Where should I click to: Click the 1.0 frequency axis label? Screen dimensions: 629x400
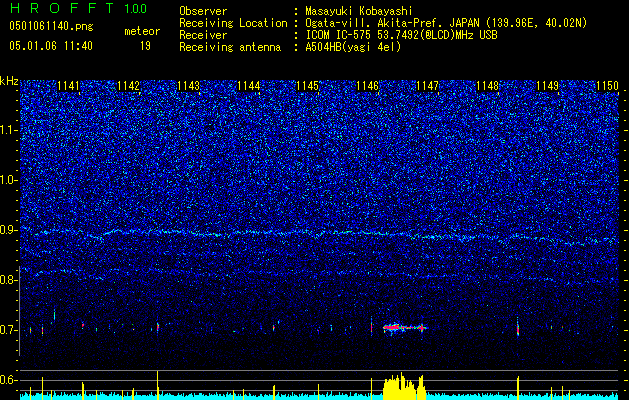[x=9, y=181]
